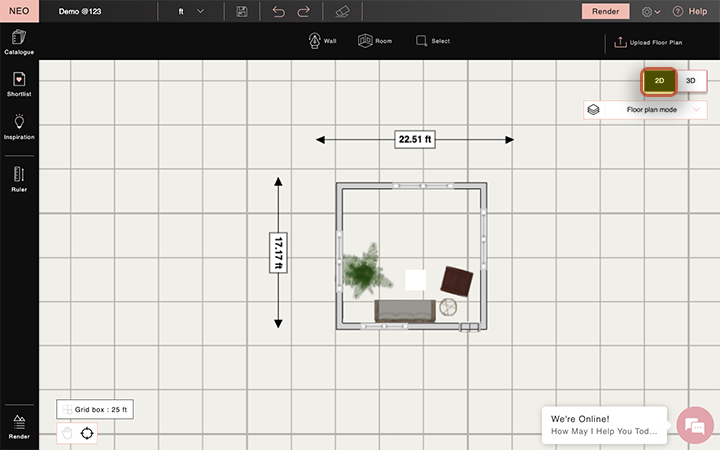
Task: Click the layers icon in Floor plan mode
Action: pyautogui.click(x=593, y=110)
